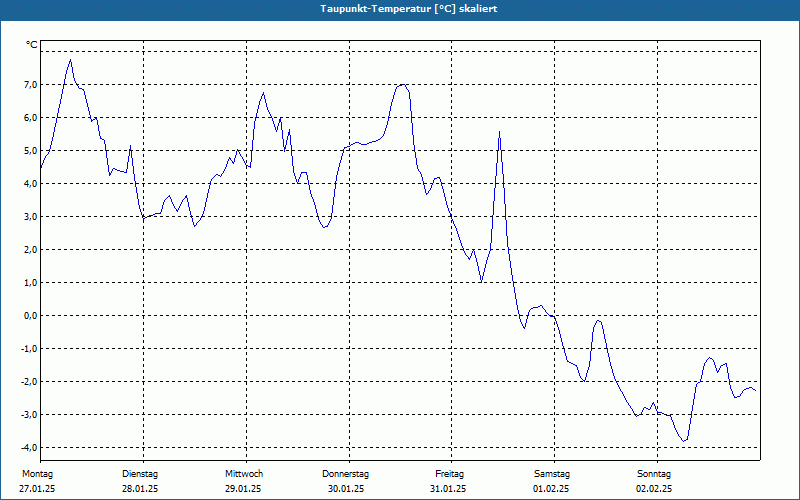Click the date 28.01.25
The height and width of the screenshot is (500, 800).
(140, 489)
